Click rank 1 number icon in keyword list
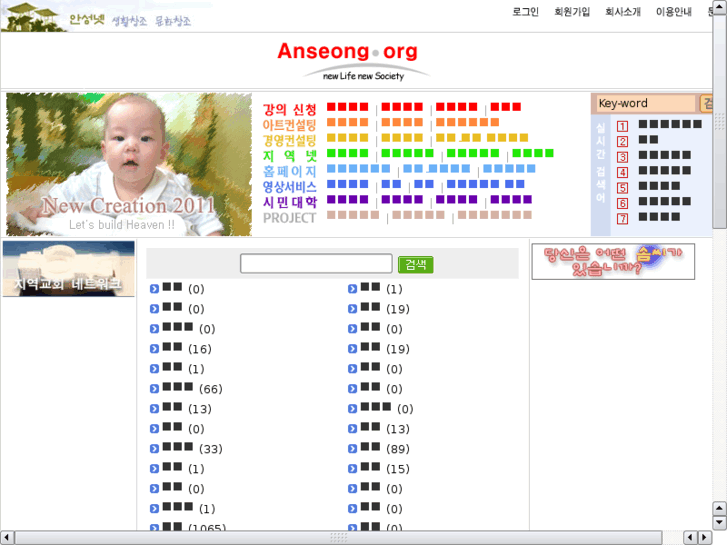Viewport: 727px width, 545px height. pos(622,126)
